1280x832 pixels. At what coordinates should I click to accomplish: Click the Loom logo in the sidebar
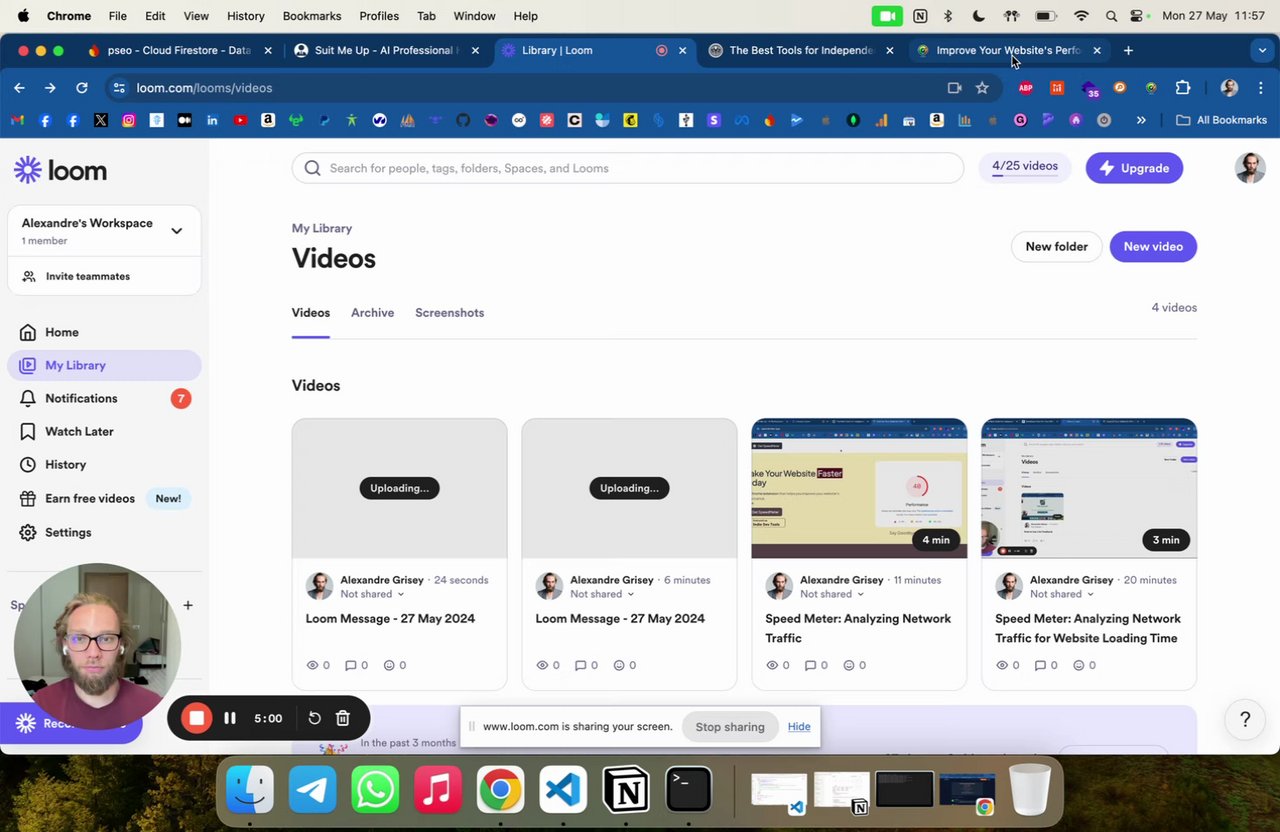(x=60, y=170)
